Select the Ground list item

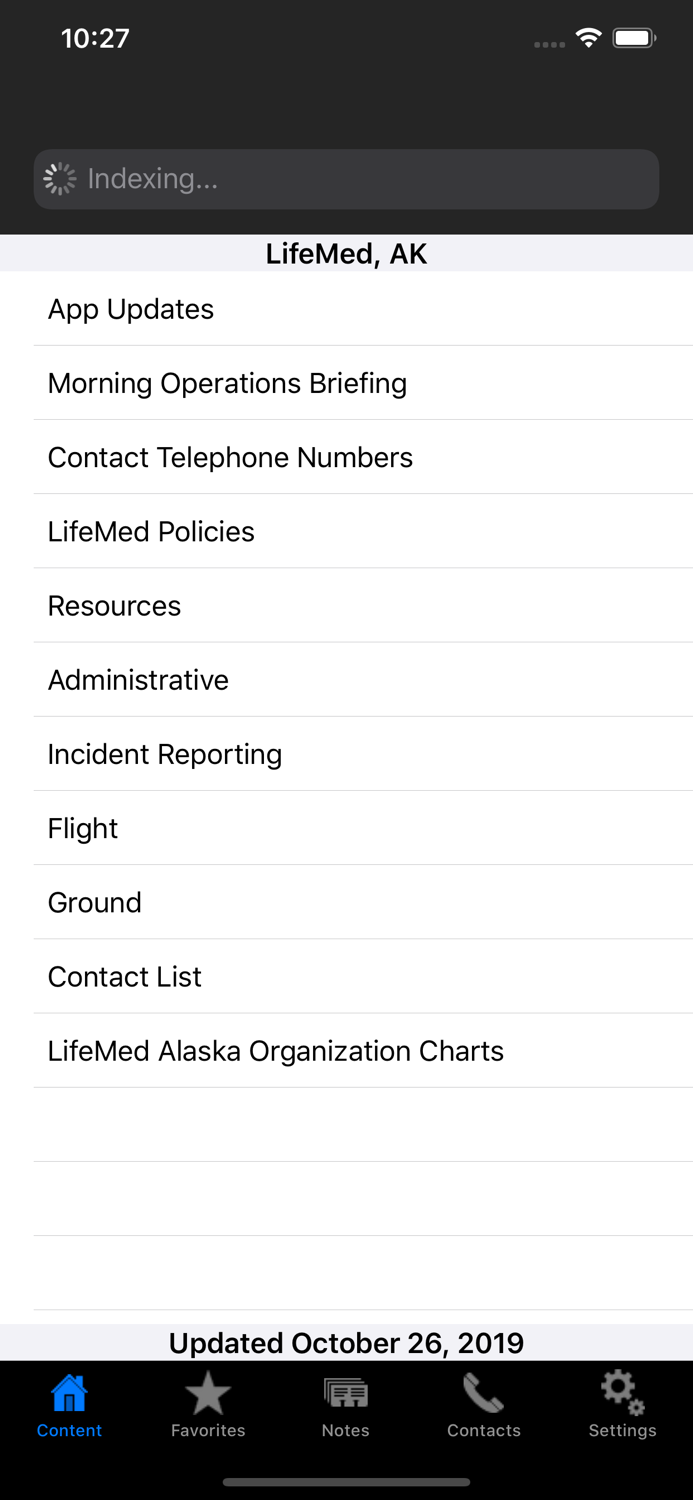[94, 902]
